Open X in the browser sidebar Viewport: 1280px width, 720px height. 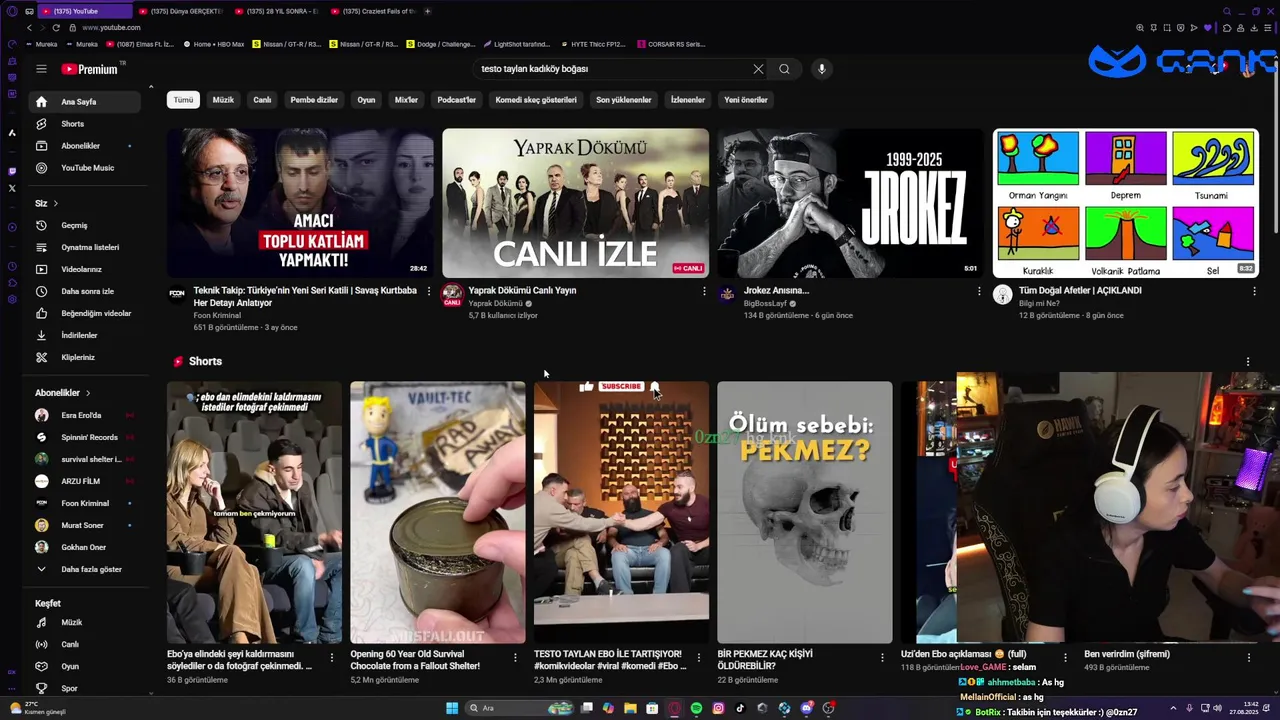tap(12, 188)
